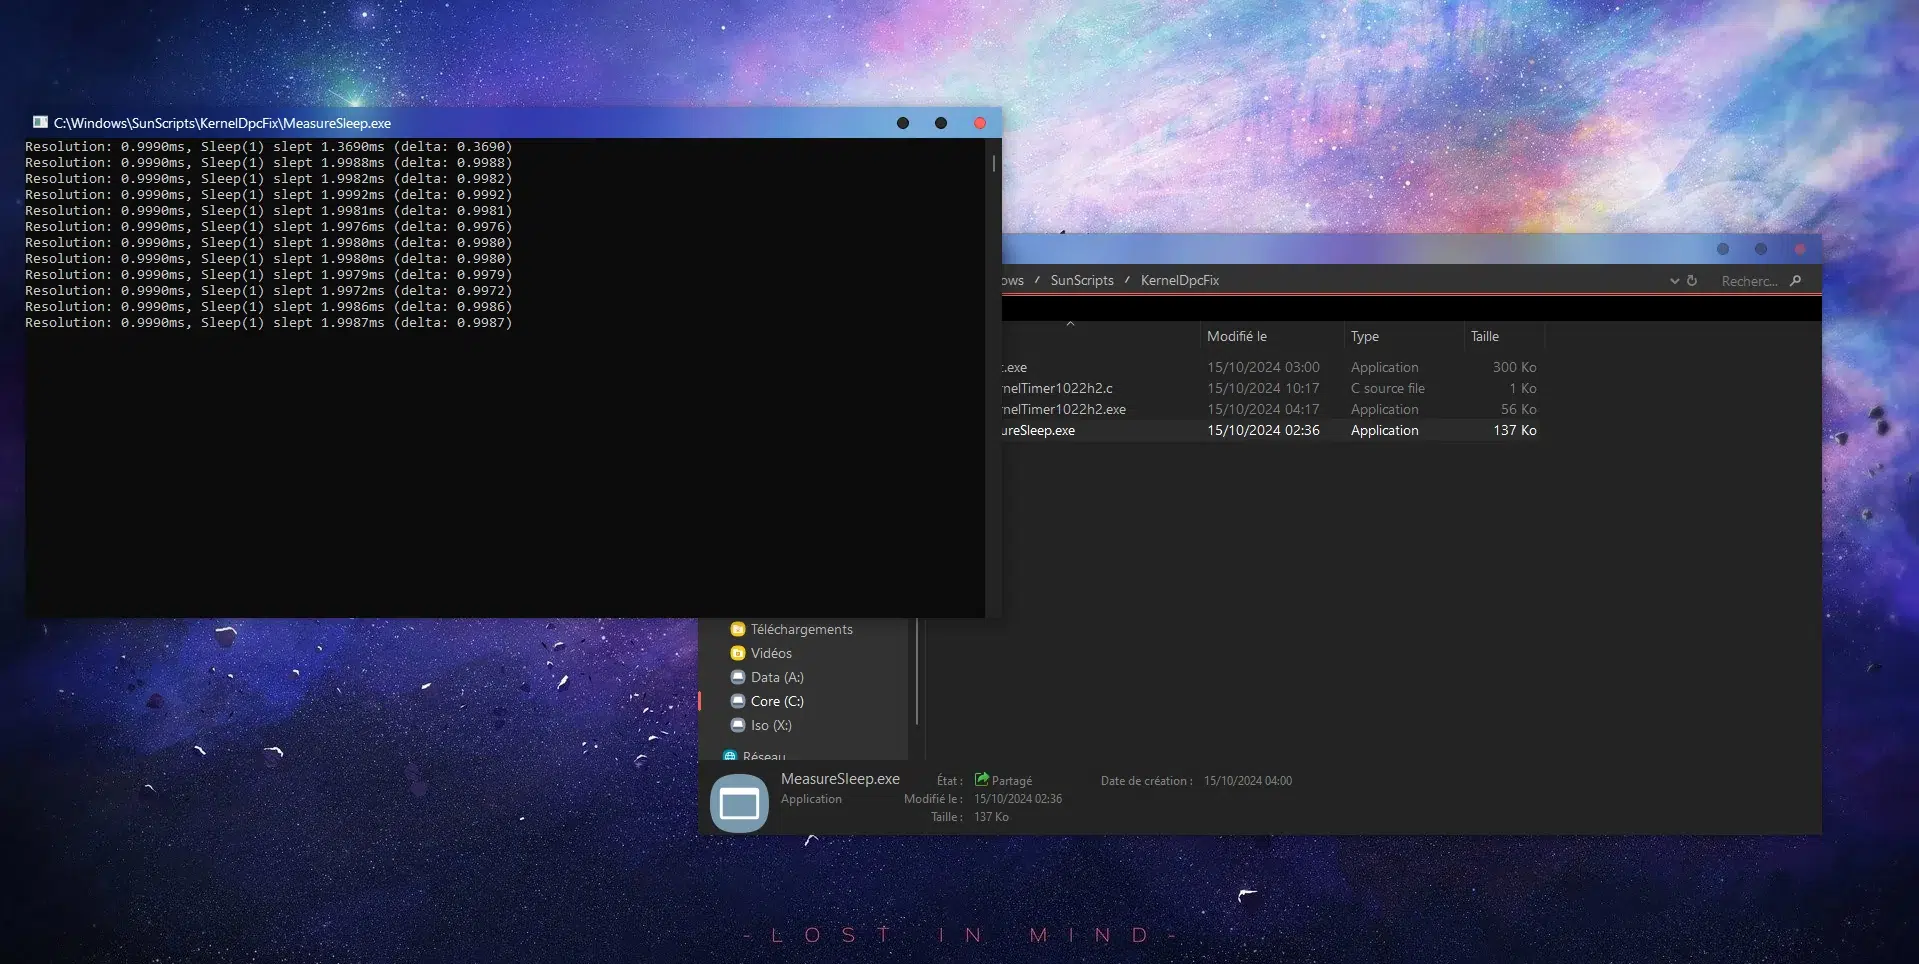This screenshot has width=1919, height=964.
Task: Expand the SunScripts breadcrumb segment
Action: click(1081, 280)
